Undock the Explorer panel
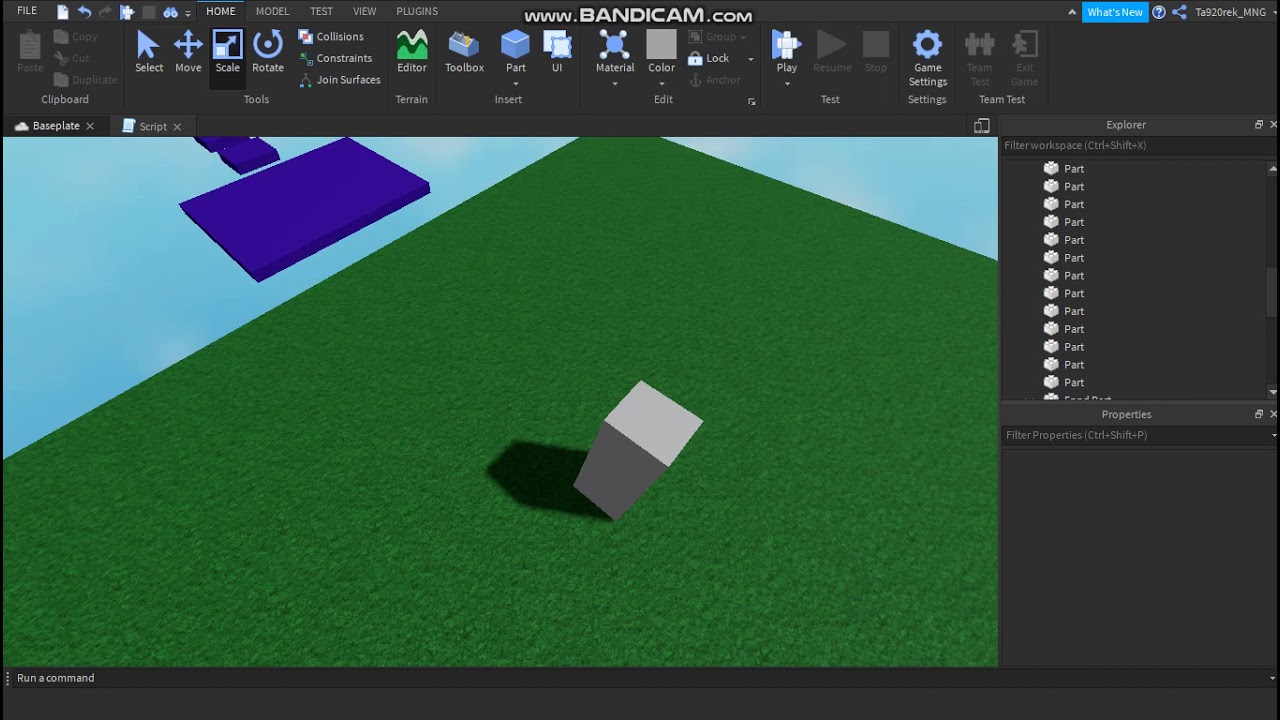1280x720 pixels. (x=1259, y=125)
